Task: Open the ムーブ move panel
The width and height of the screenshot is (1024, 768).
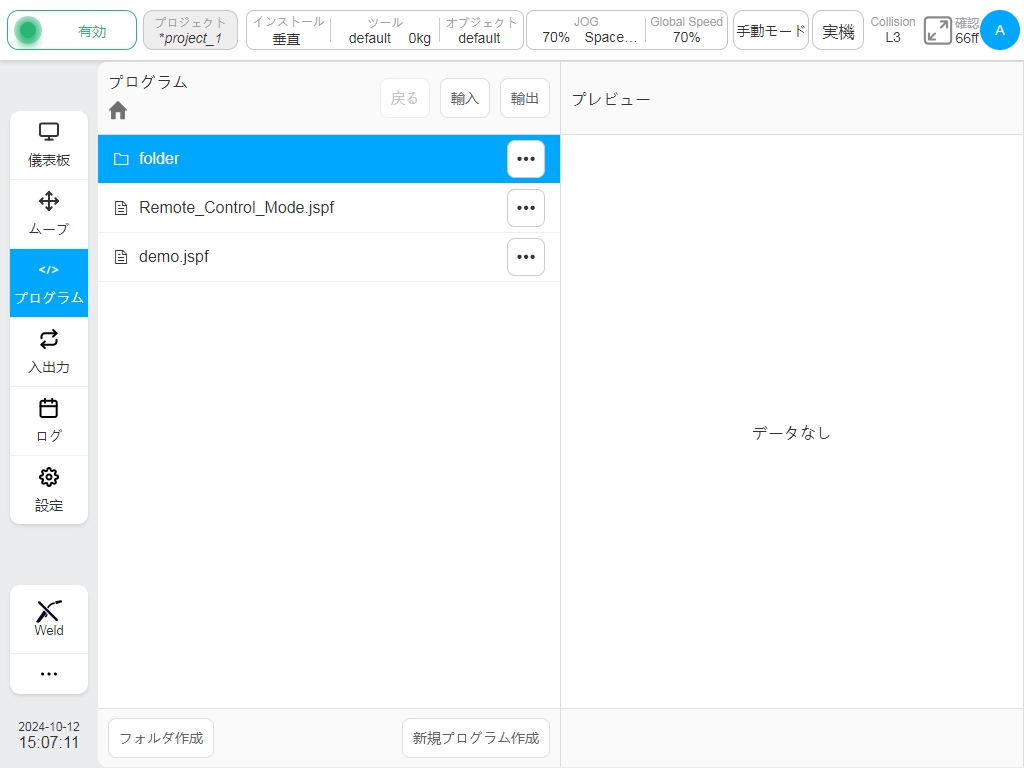Action: (x=49, y=214)
